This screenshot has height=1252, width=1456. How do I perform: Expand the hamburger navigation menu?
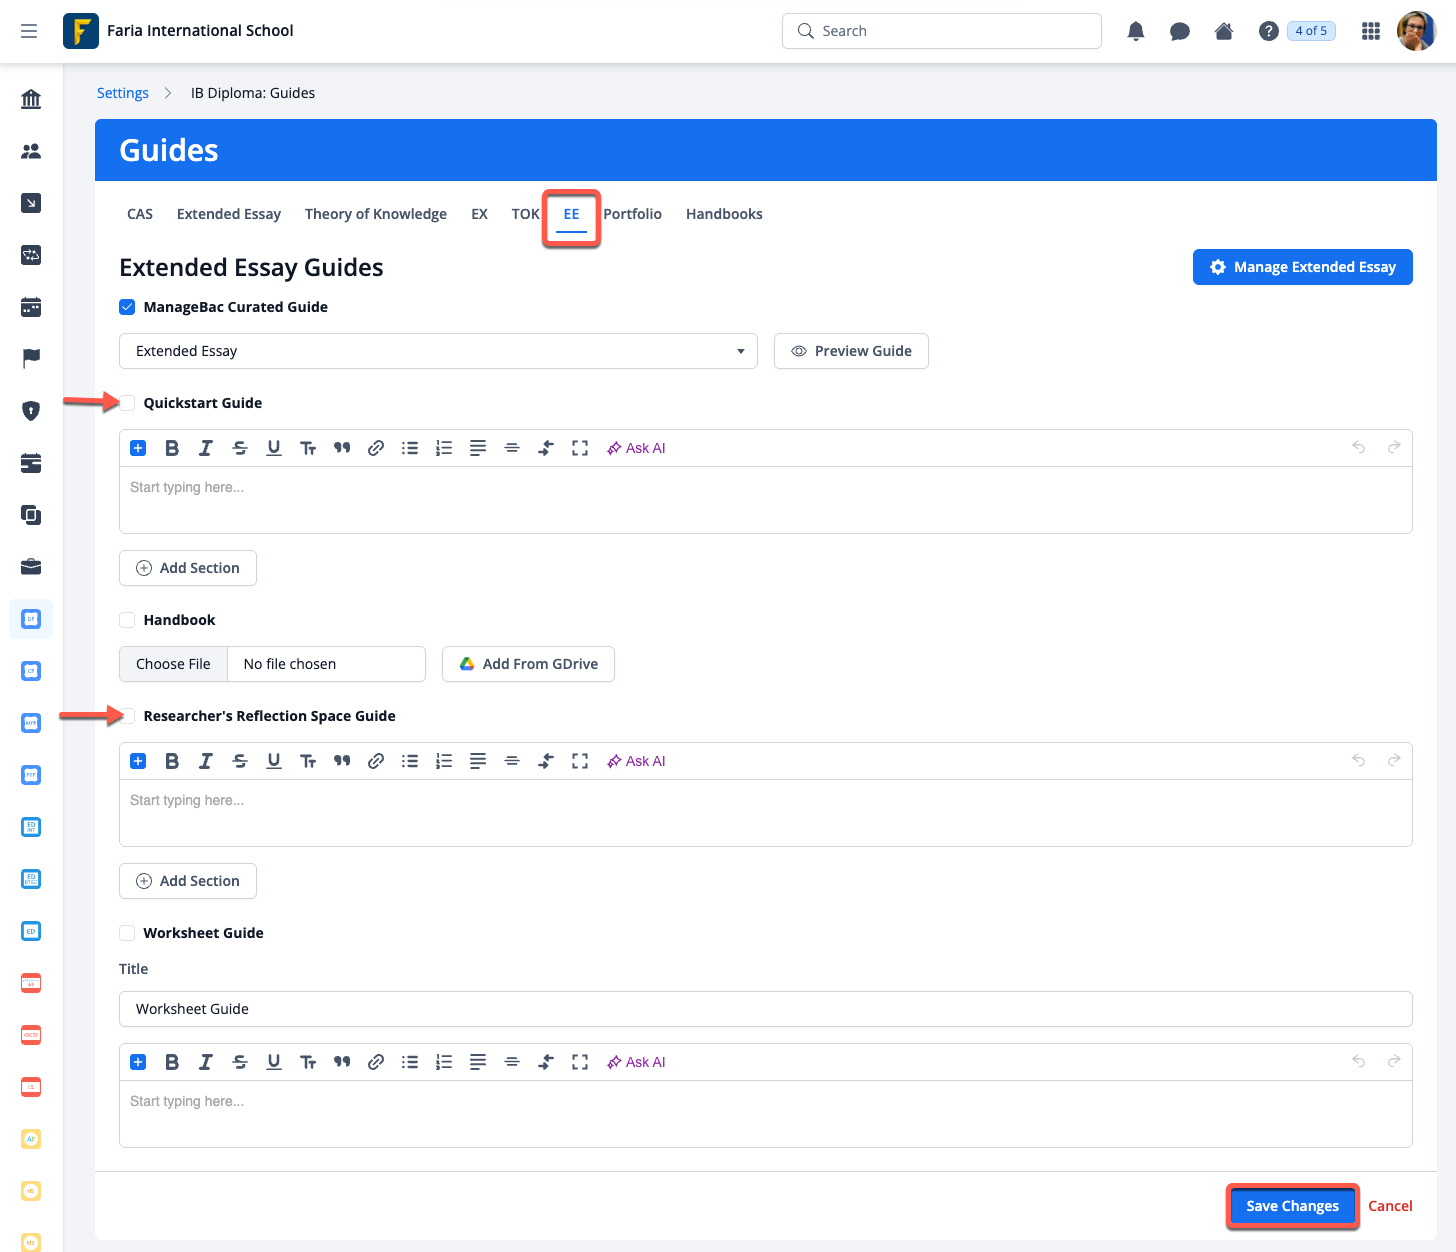[29, 31]
